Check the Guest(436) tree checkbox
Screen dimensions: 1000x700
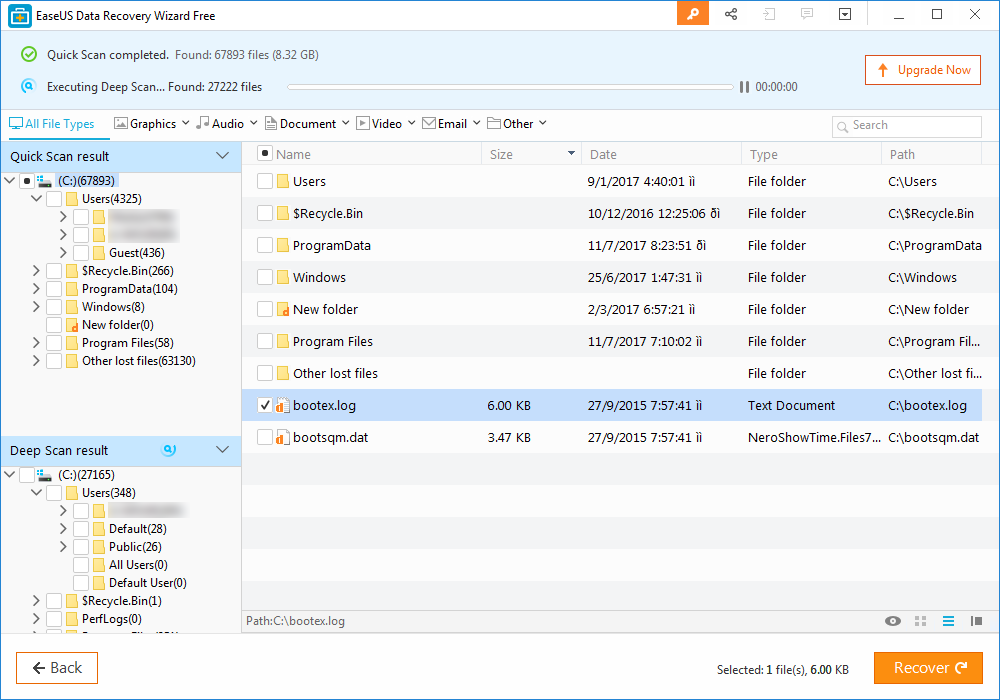click(81, 253)
